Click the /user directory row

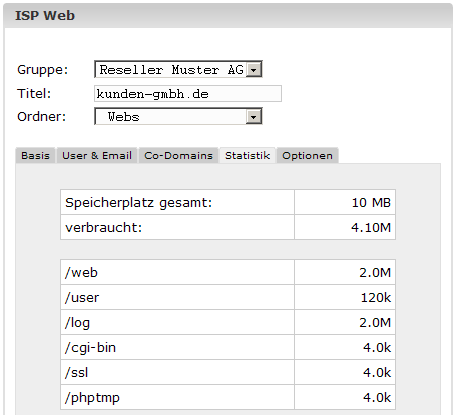(228, 297)
